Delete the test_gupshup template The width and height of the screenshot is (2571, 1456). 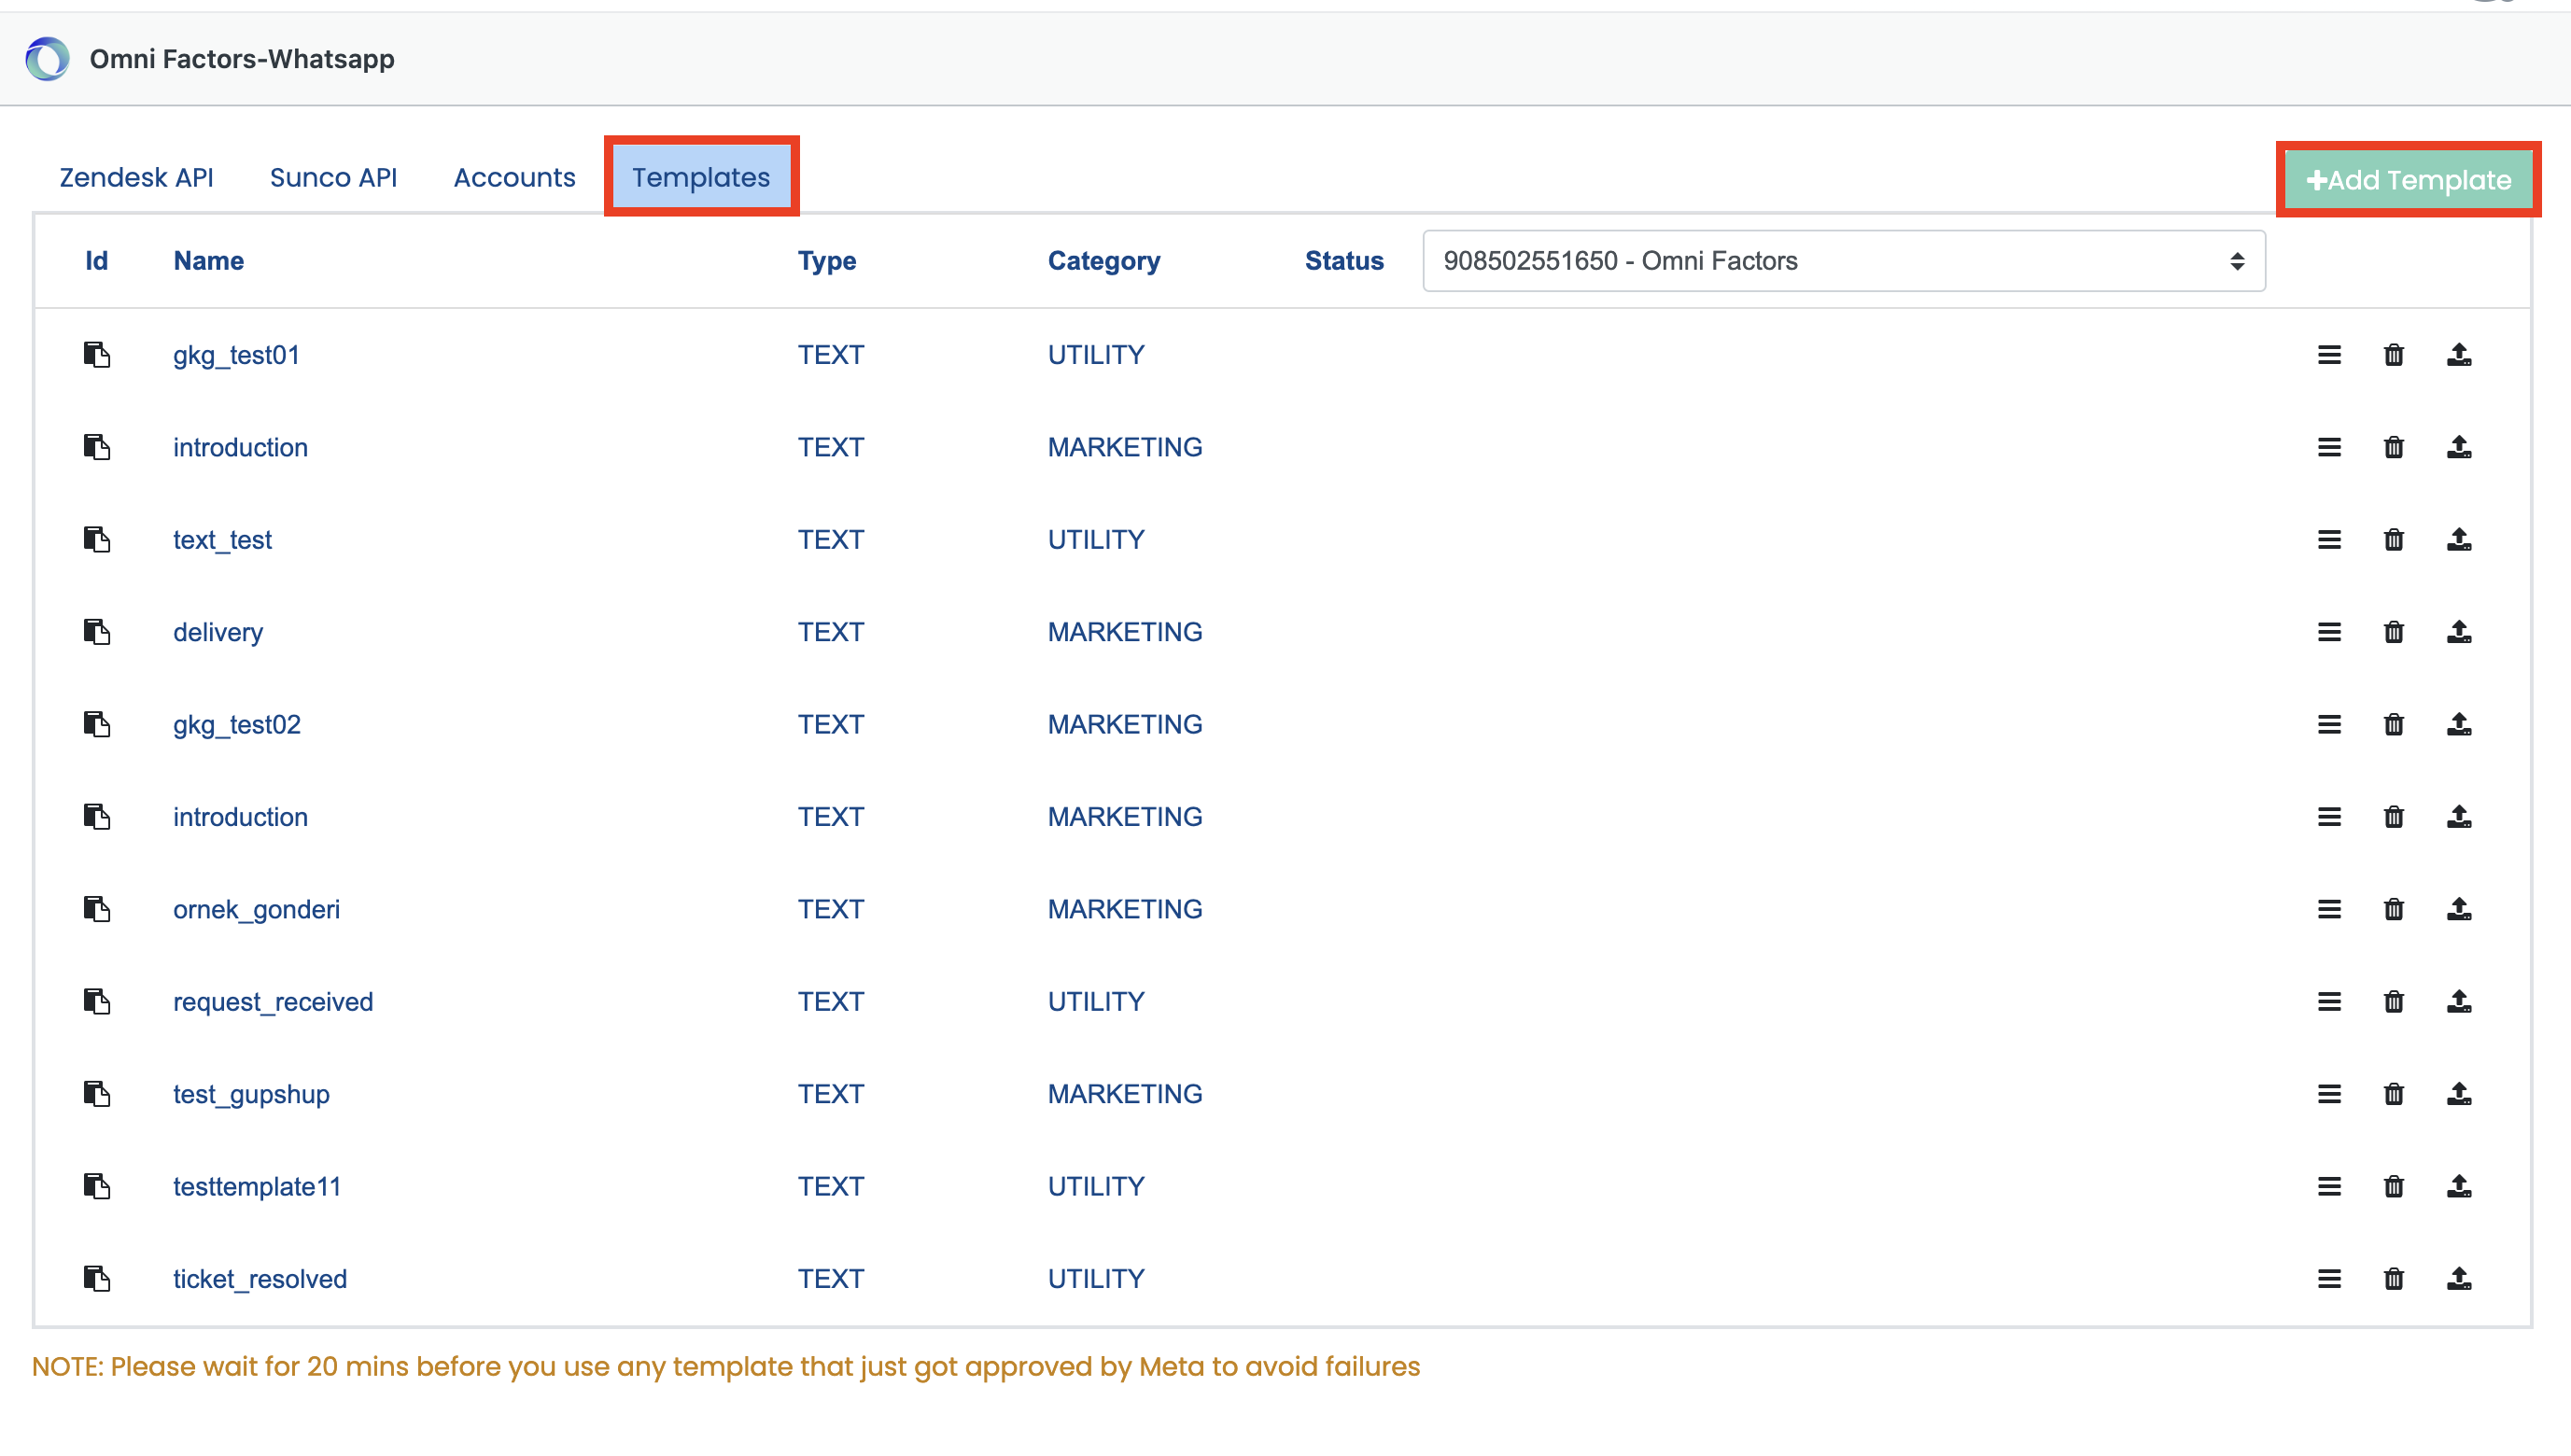coord(2393,1094)
